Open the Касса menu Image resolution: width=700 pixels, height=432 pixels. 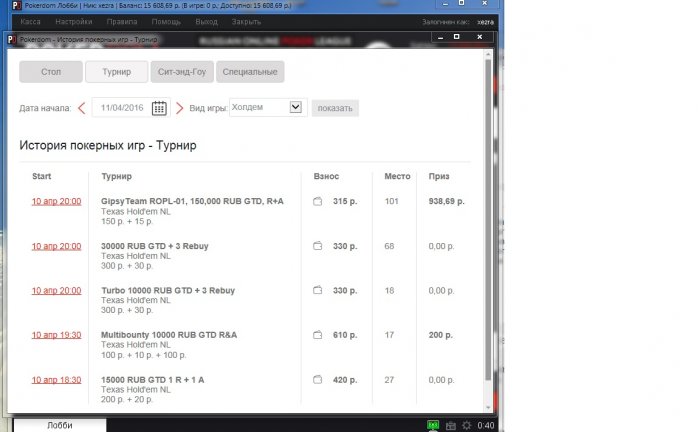coord(31,20)
